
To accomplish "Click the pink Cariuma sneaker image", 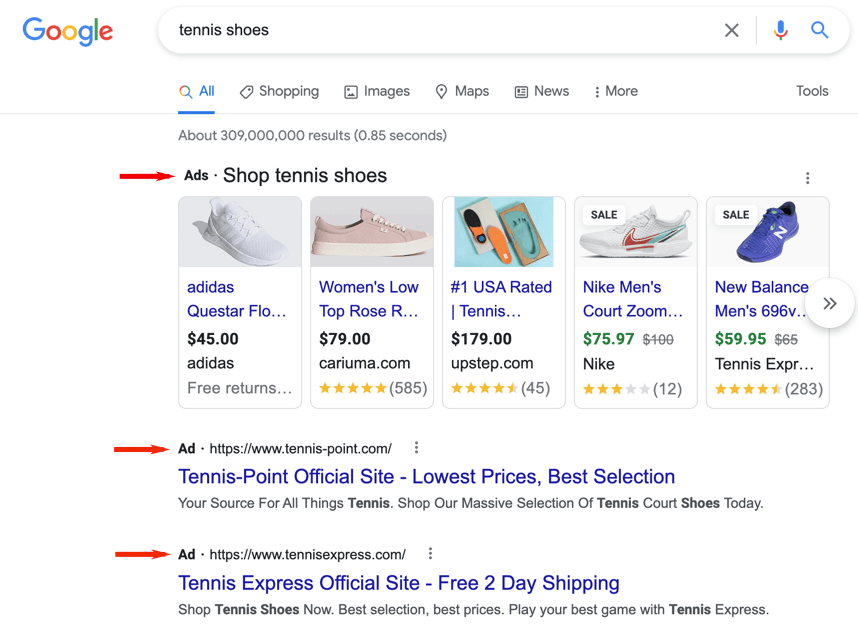I will [x=372, y=232].
